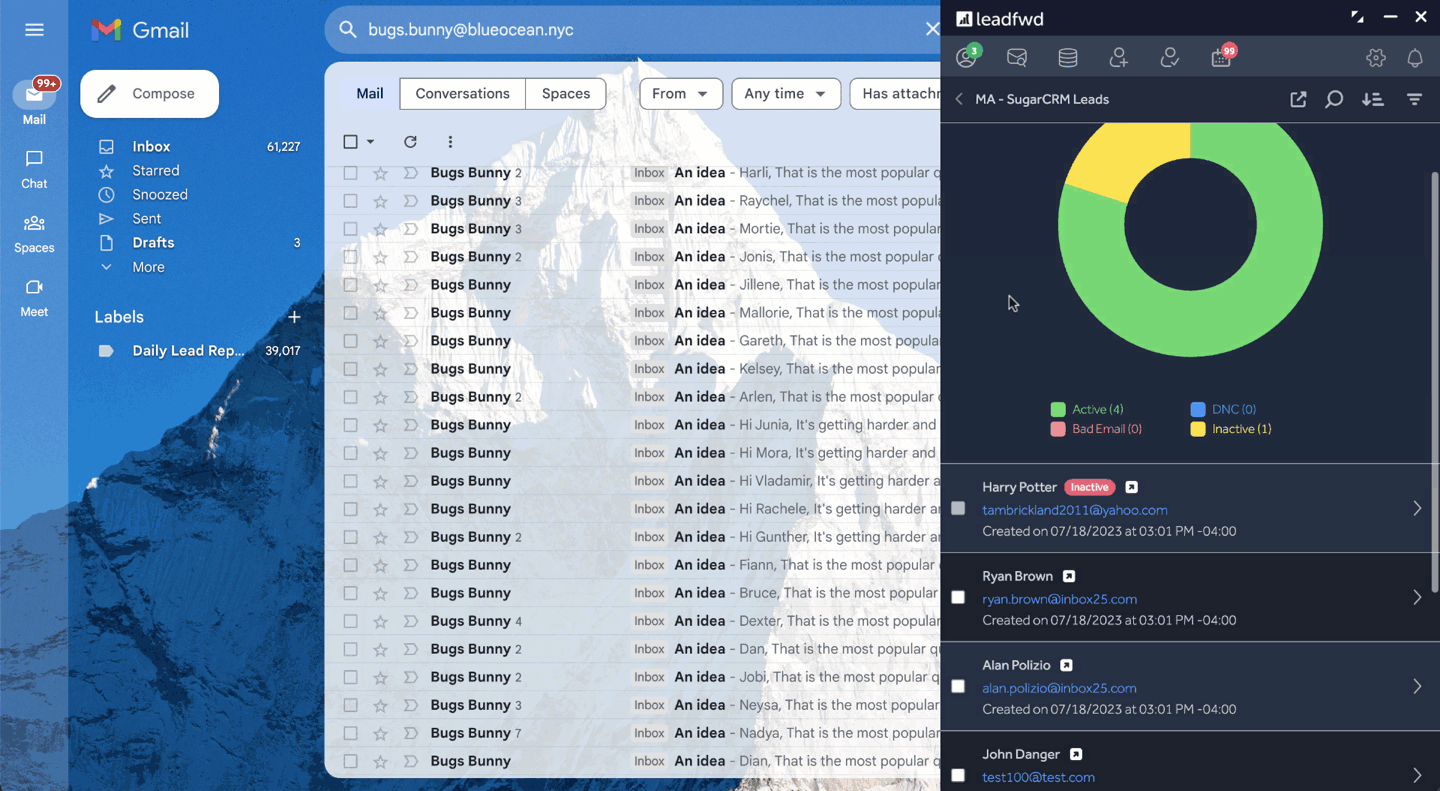Open Meet in the Gmail side rail
Image resolution: width=1440 pixels, height=791 pixels.
(x=34, y=298)
